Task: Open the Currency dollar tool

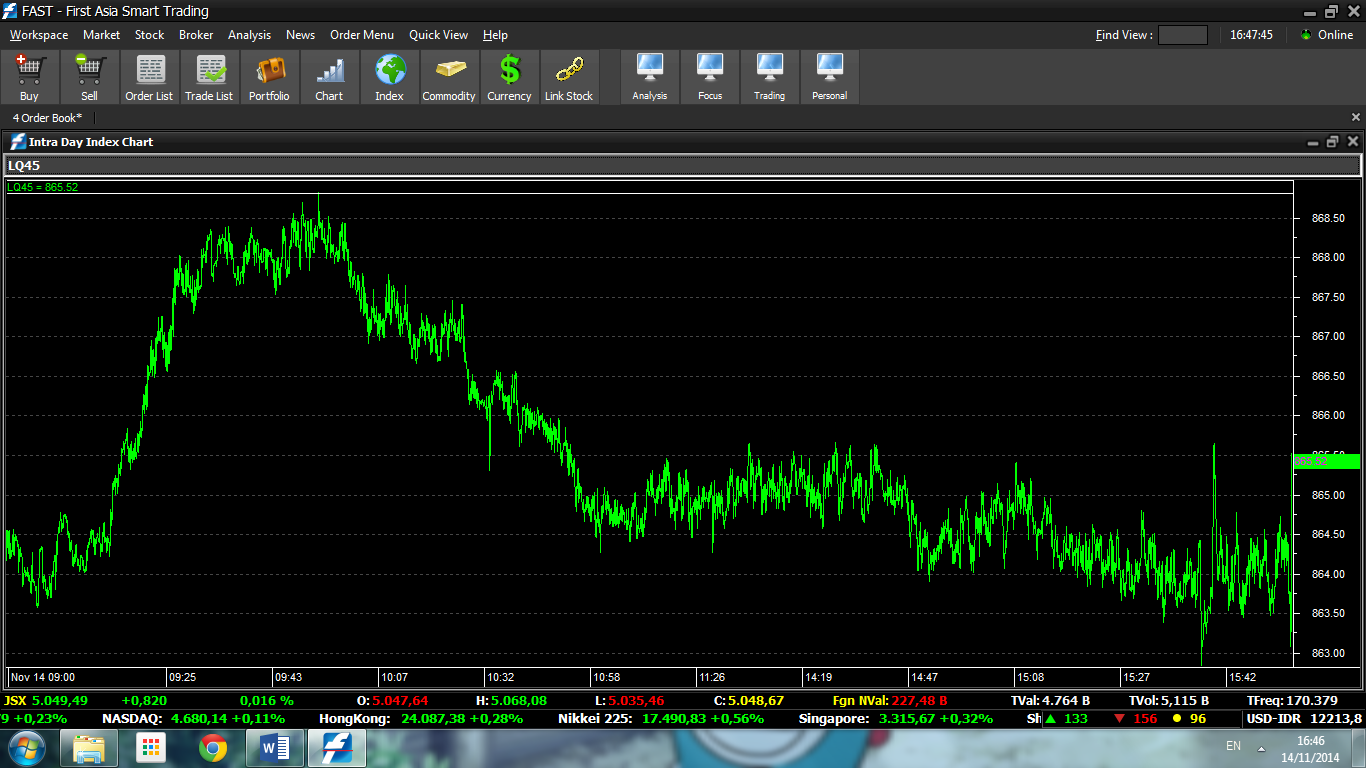Action: coord(509,78)
